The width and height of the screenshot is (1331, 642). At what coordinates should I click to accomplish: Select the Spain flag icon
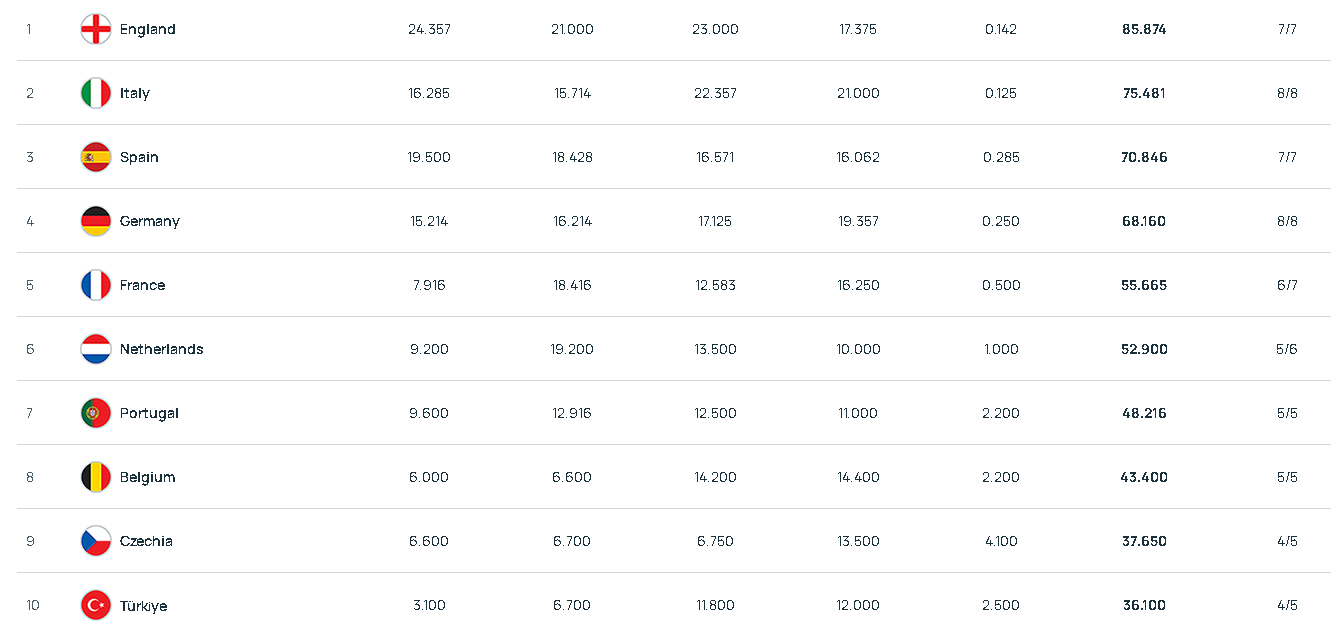[x=96, y=157]
